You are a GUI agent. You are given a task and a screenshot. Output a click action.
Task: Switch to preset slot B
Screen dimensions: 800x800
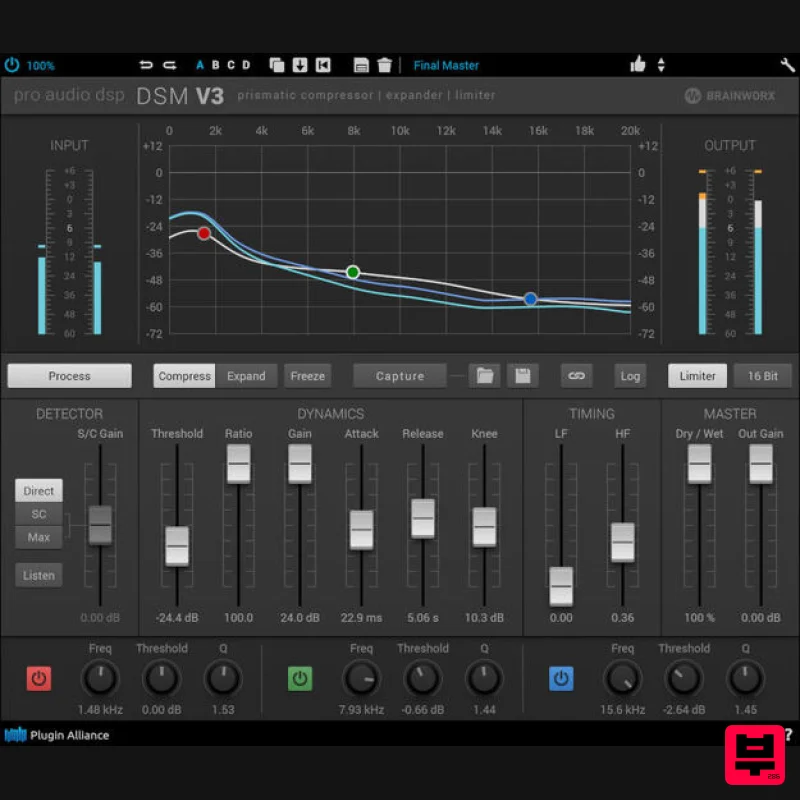coord(216,64)
